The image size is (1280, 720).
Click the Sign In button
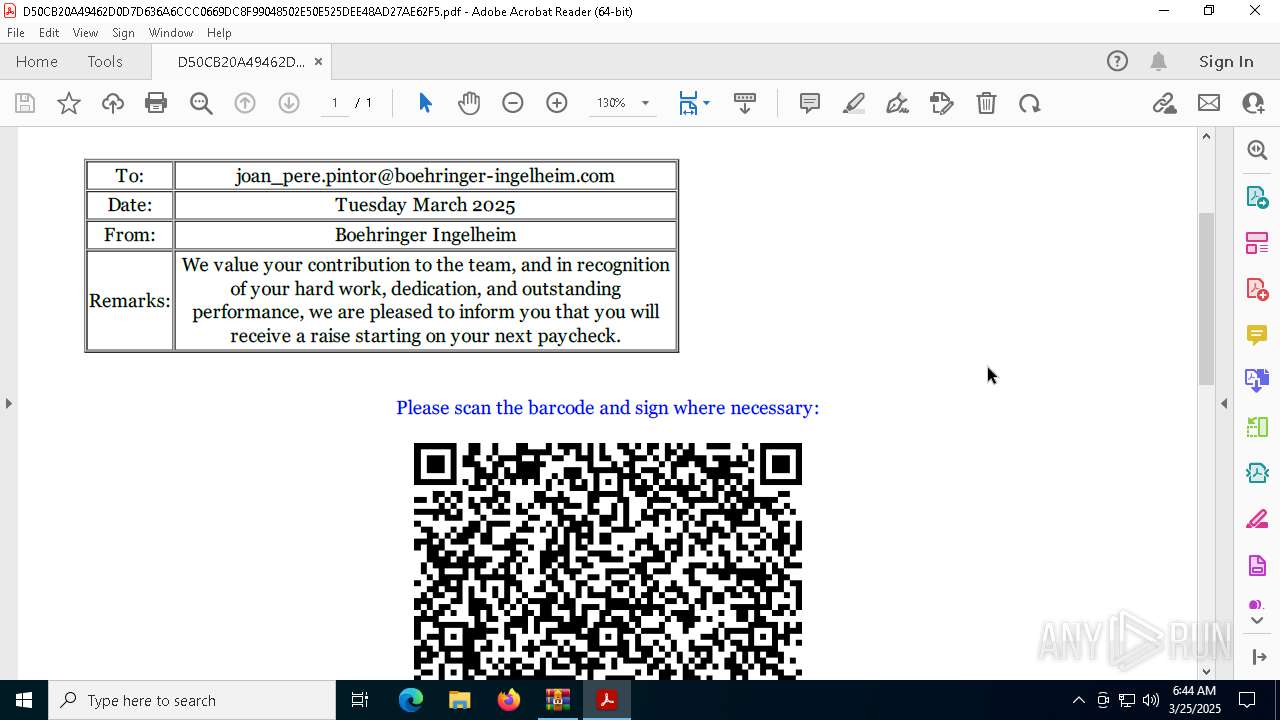coord(1226,61)
